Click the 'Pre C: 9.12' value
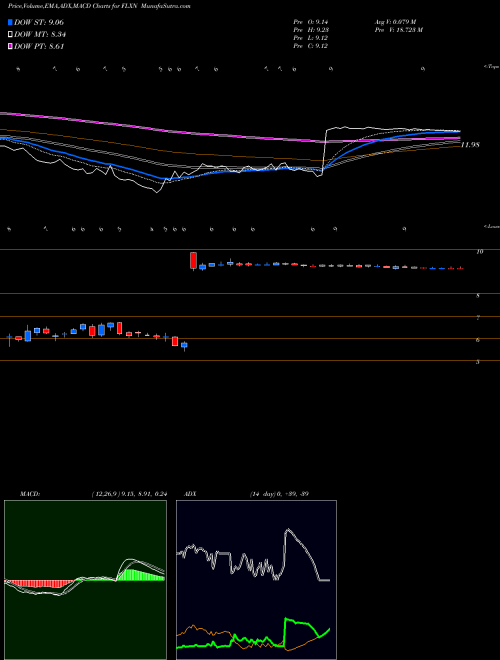Viewport: 500px width, 660px height. (x=311, y=46)
